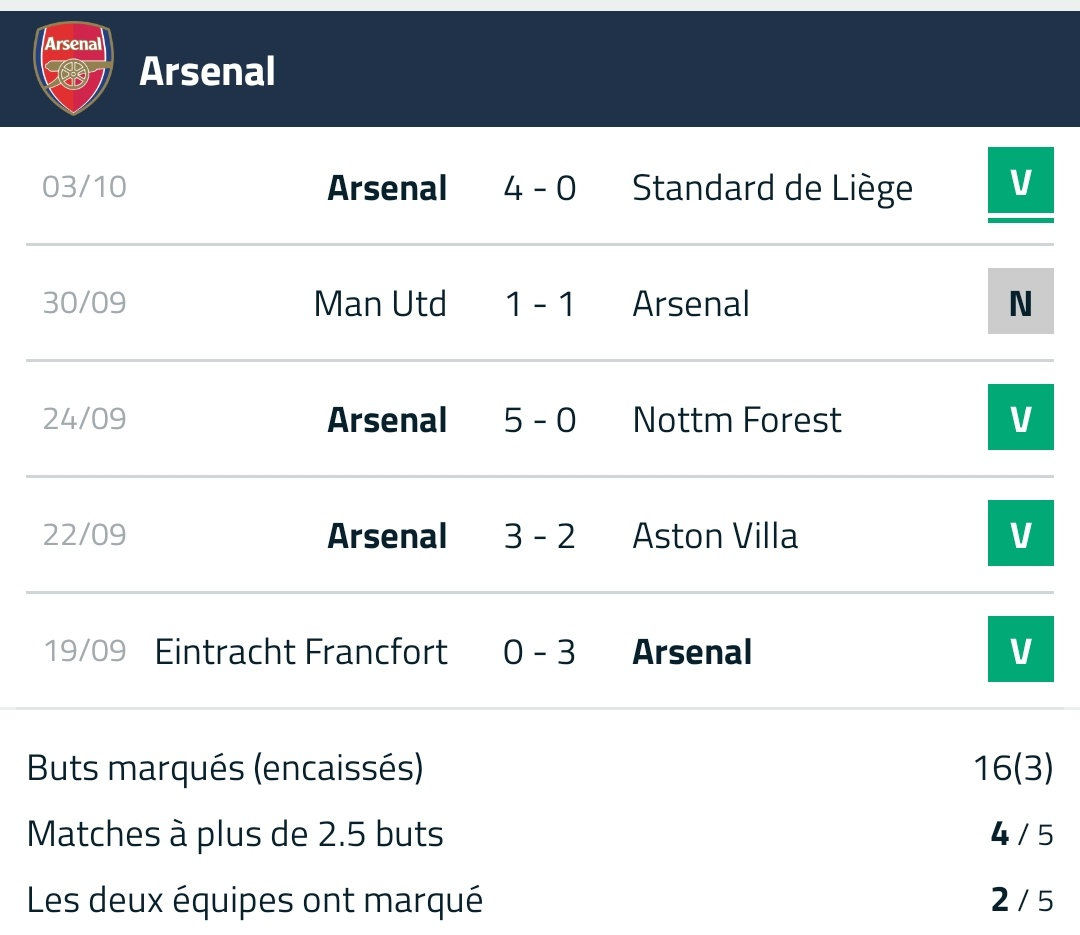
Task: Click the Buts marqués (encaissés) stat row
Action: tap(540, 768)
